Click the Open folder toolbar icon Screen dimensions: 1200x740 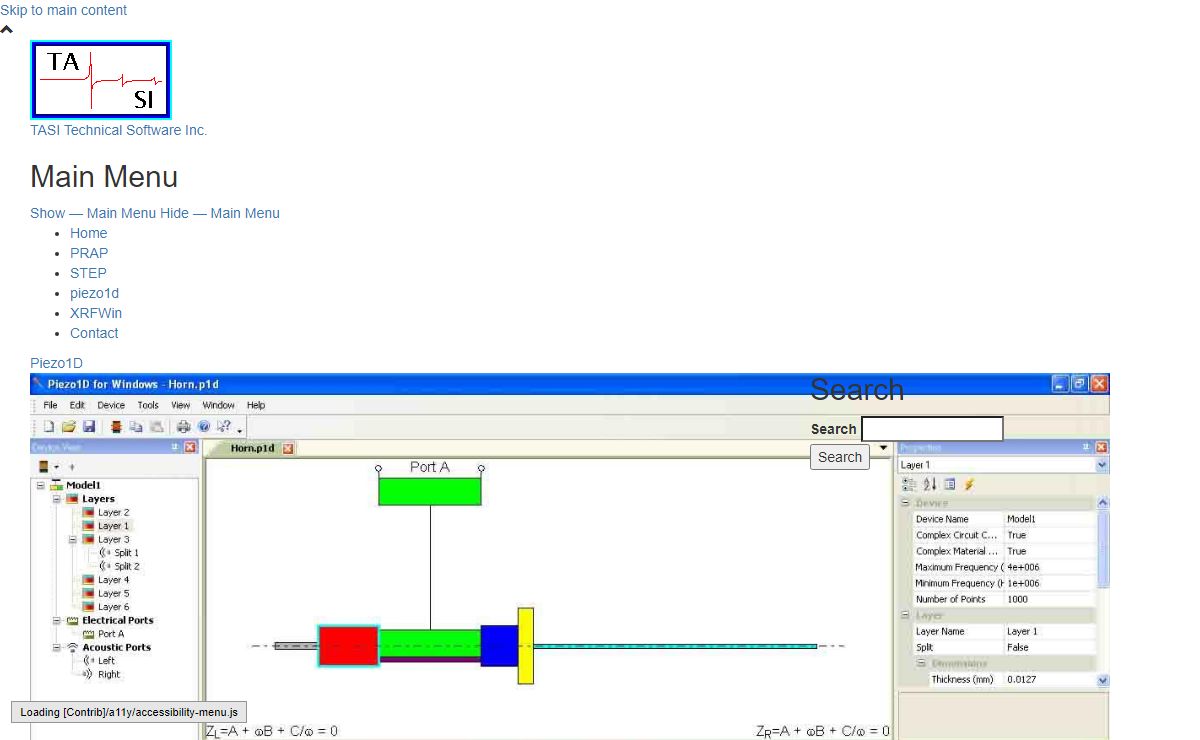tap(69, 426)
